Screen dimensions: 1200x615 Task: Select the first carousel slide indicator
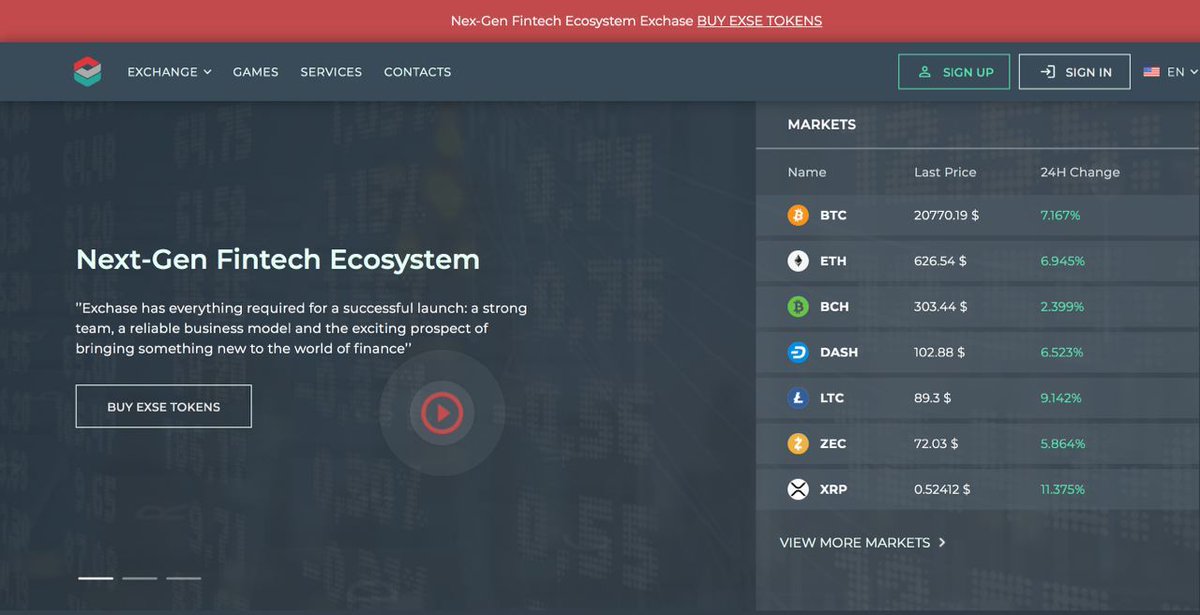tap(96, 578)
